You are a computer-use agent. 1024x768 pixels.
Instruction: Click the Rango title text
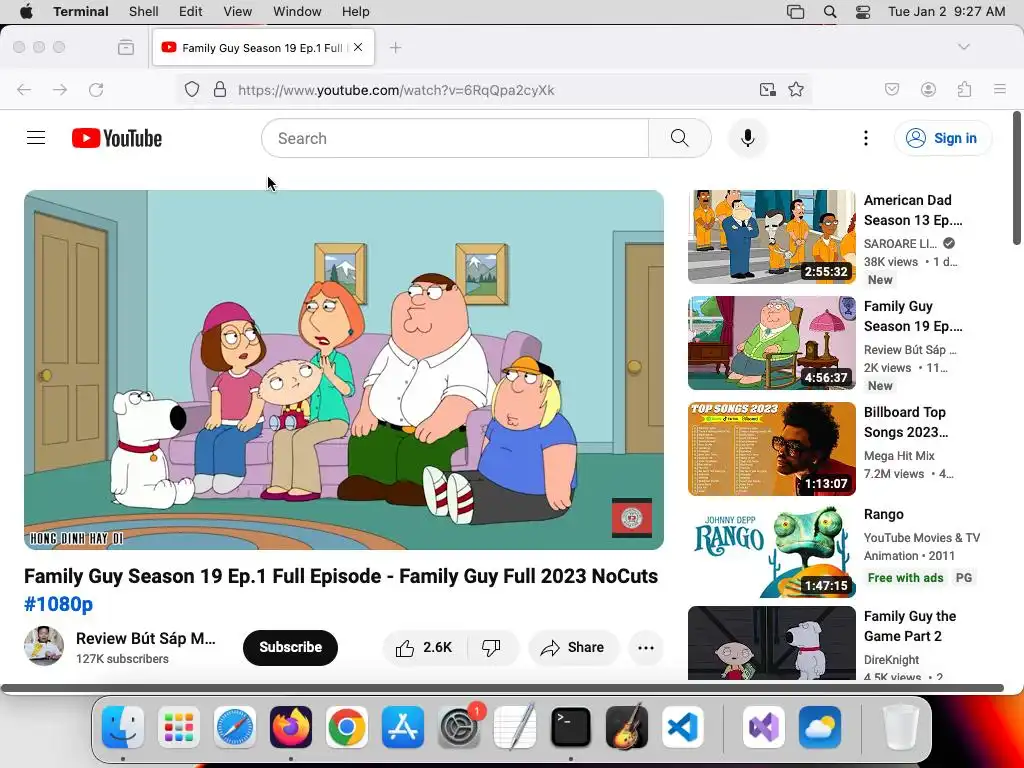(884, 514)
